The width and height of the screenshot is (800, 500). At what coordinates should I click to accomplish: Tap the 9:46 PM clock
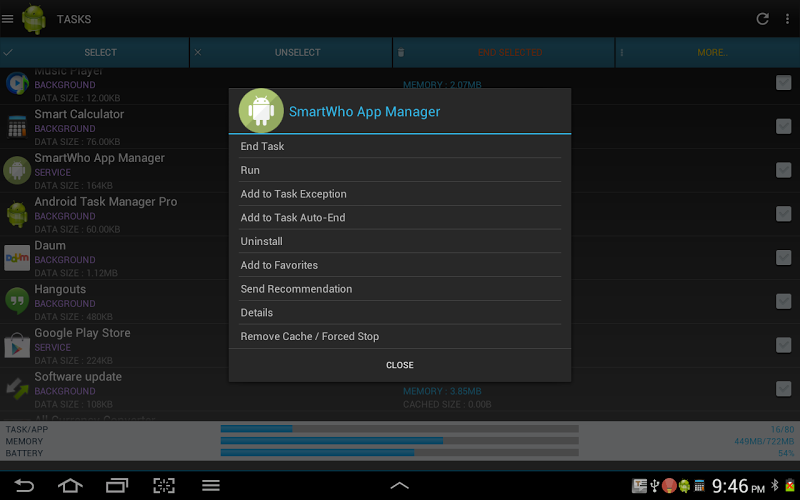tap(738, 486)
